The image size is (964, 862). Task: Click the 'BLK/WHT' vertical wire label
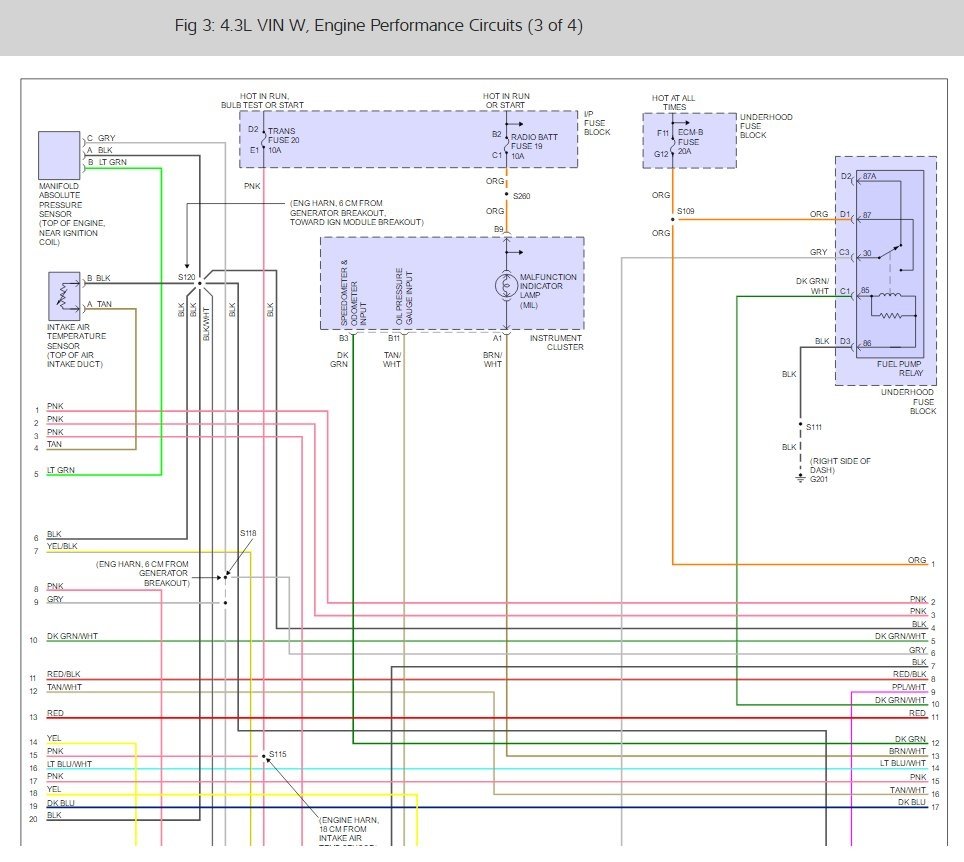(x=207, y=324)
